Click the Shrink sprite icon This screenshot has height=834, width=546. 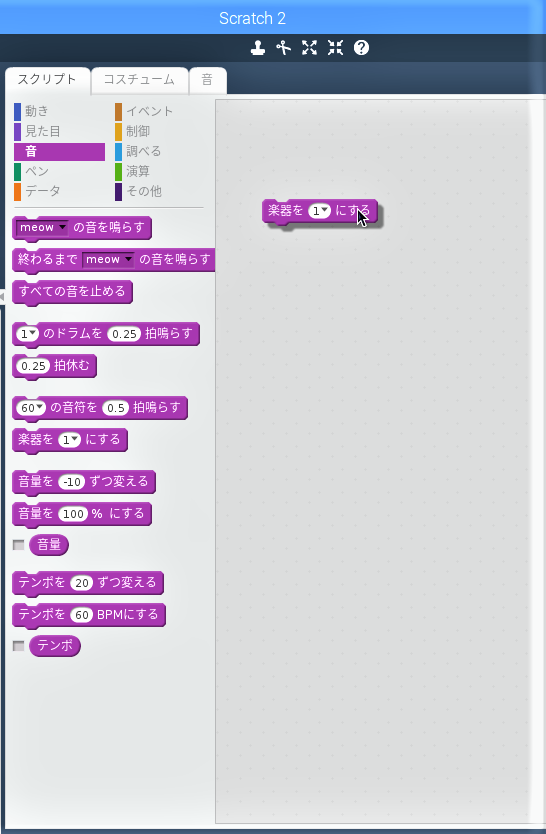click(335, 48)
